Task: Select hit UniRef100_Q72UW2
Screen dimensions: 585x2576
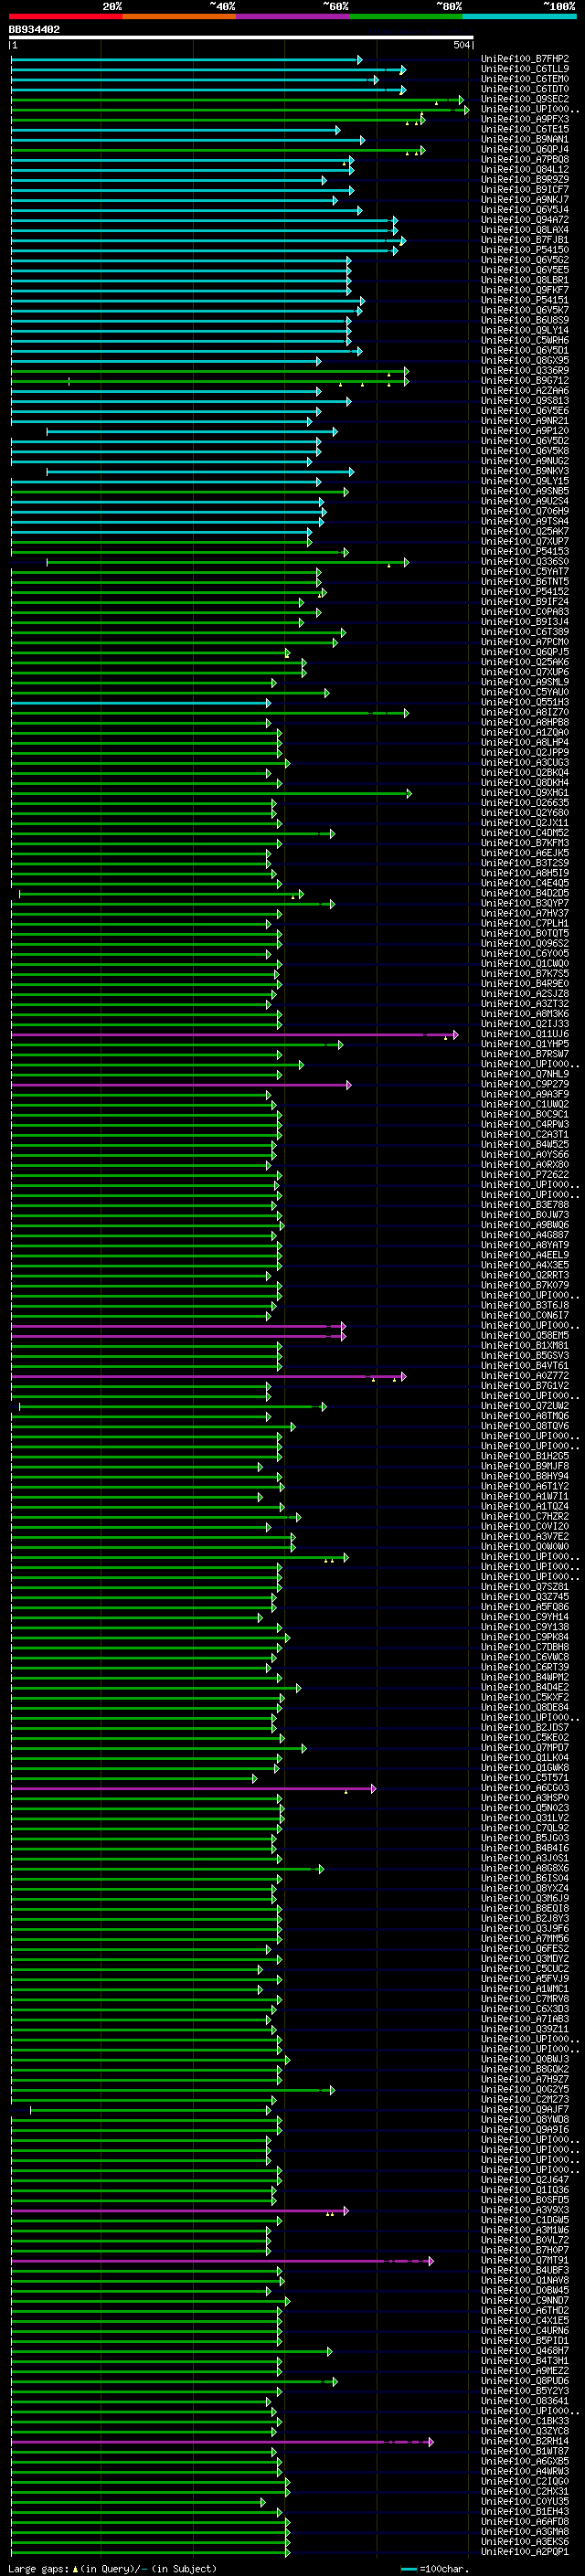Action: point(524,1407)
